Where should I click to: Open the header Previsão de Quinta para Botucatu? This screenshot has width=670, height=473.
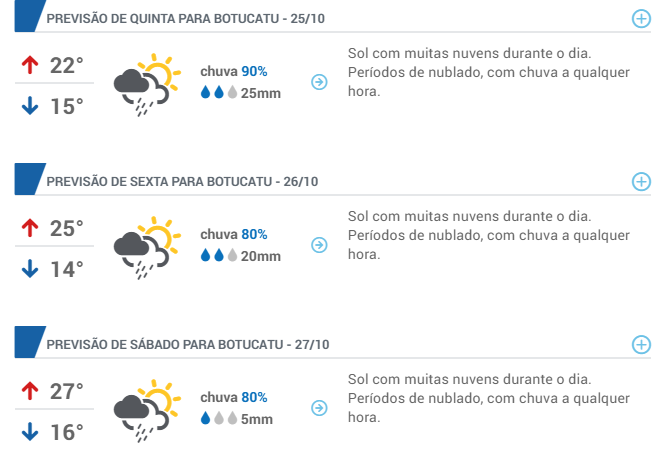tap(185, 19)
